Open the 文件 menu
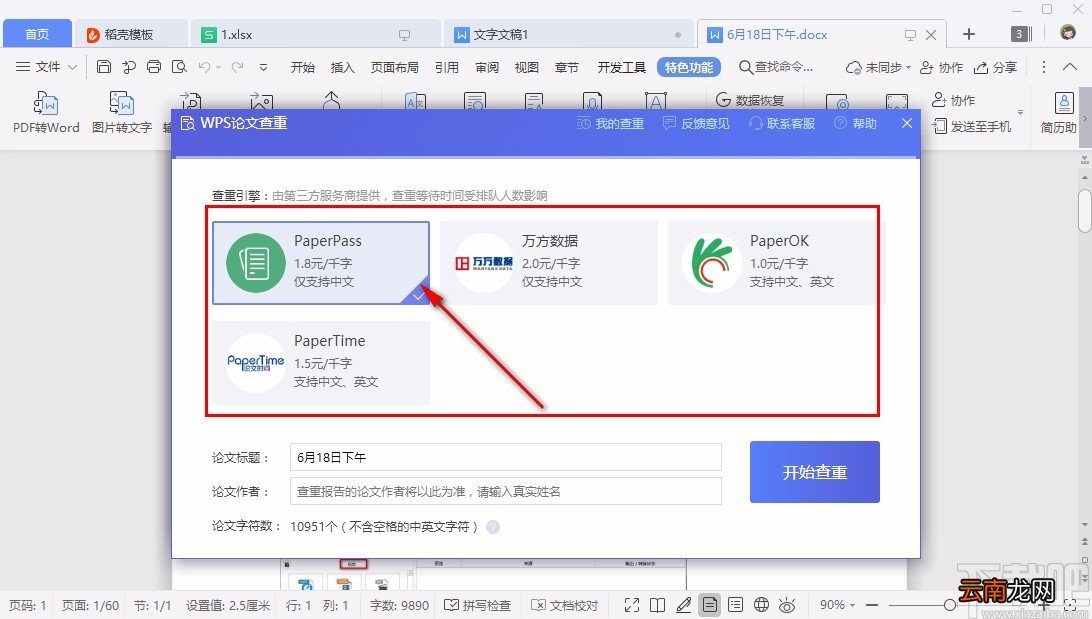Viewport: 1092px width, 619px height. tap(47, 67)
